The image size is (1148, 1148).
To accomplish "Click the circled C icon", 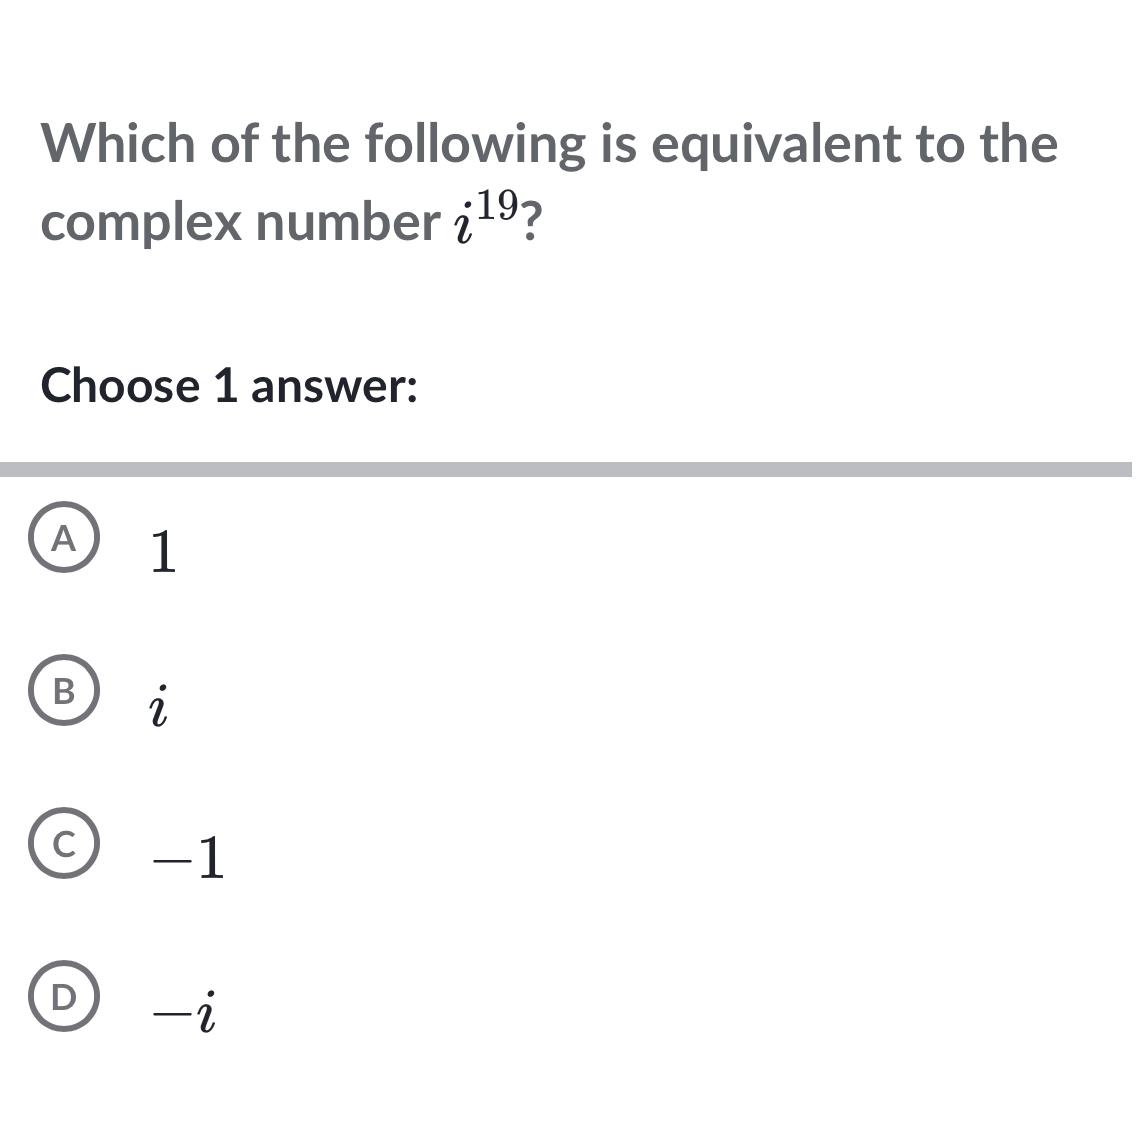I will (65, 844).
